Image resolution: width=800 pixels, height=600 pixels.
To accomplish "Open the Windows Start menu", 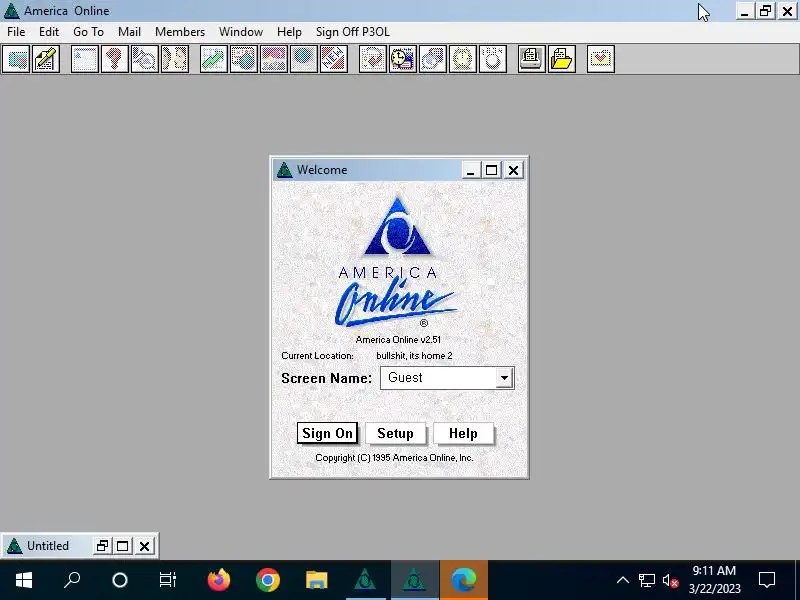I will coord(24,580).
